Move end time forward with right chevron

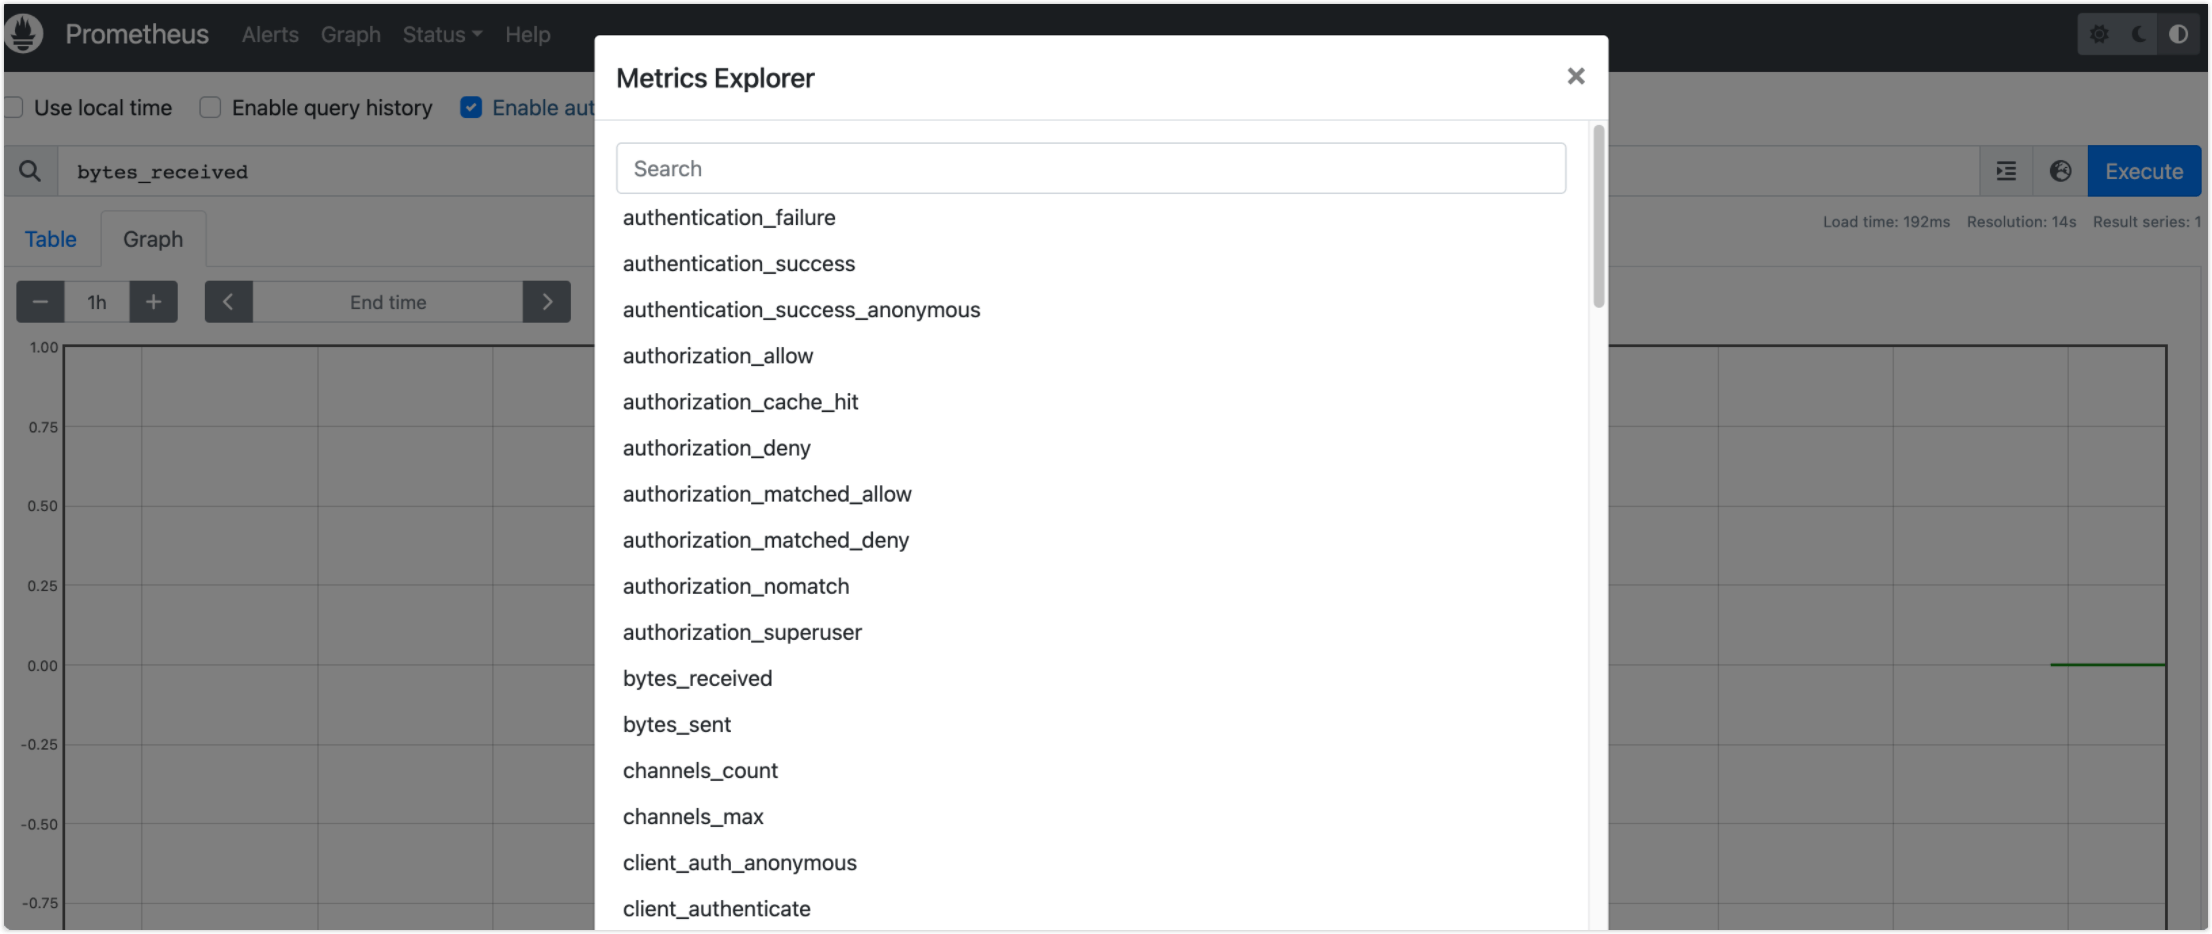(x=547, y=302)
